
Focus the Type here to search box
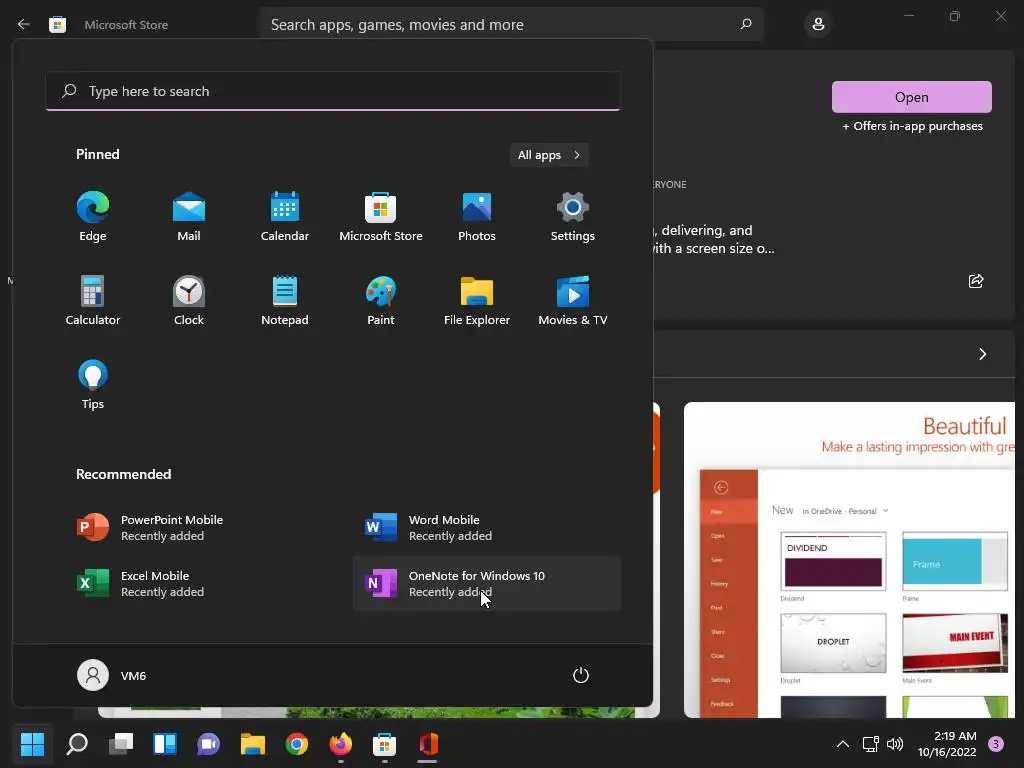[x=333, y=91]
